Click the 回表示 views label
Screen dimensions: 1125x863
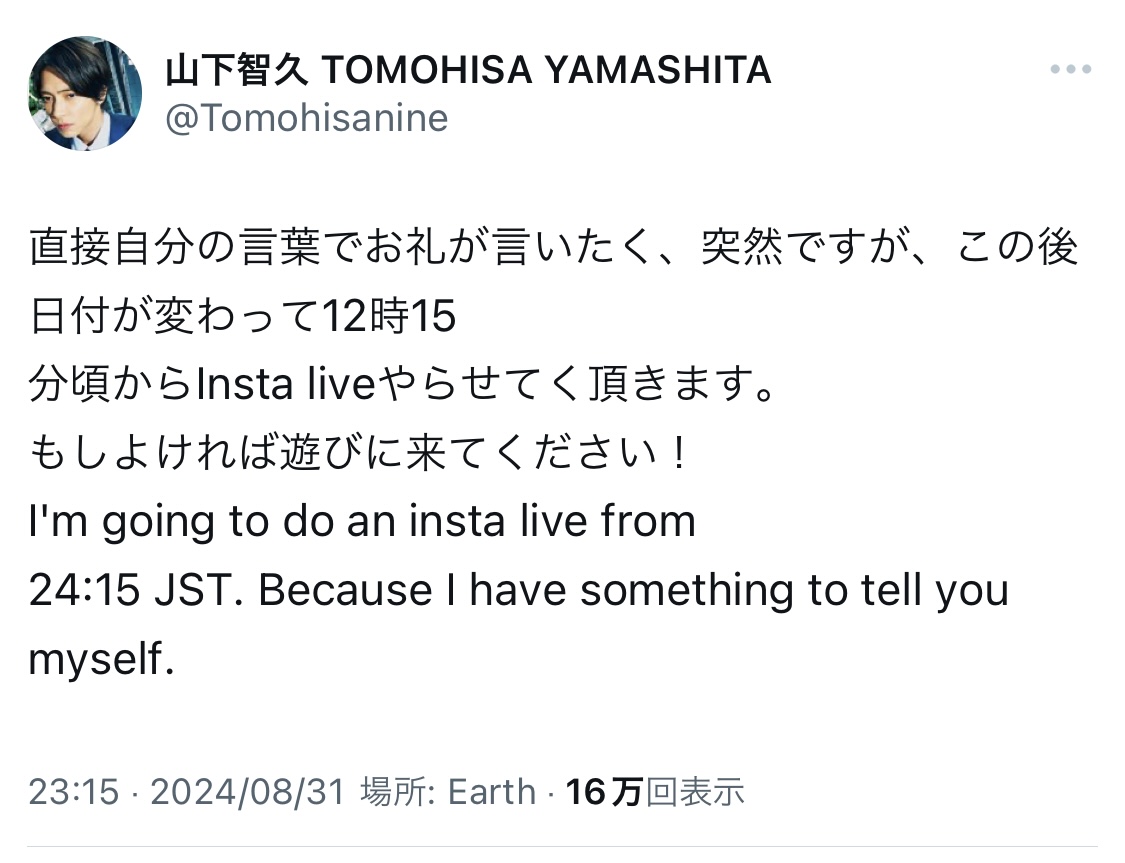695,792
